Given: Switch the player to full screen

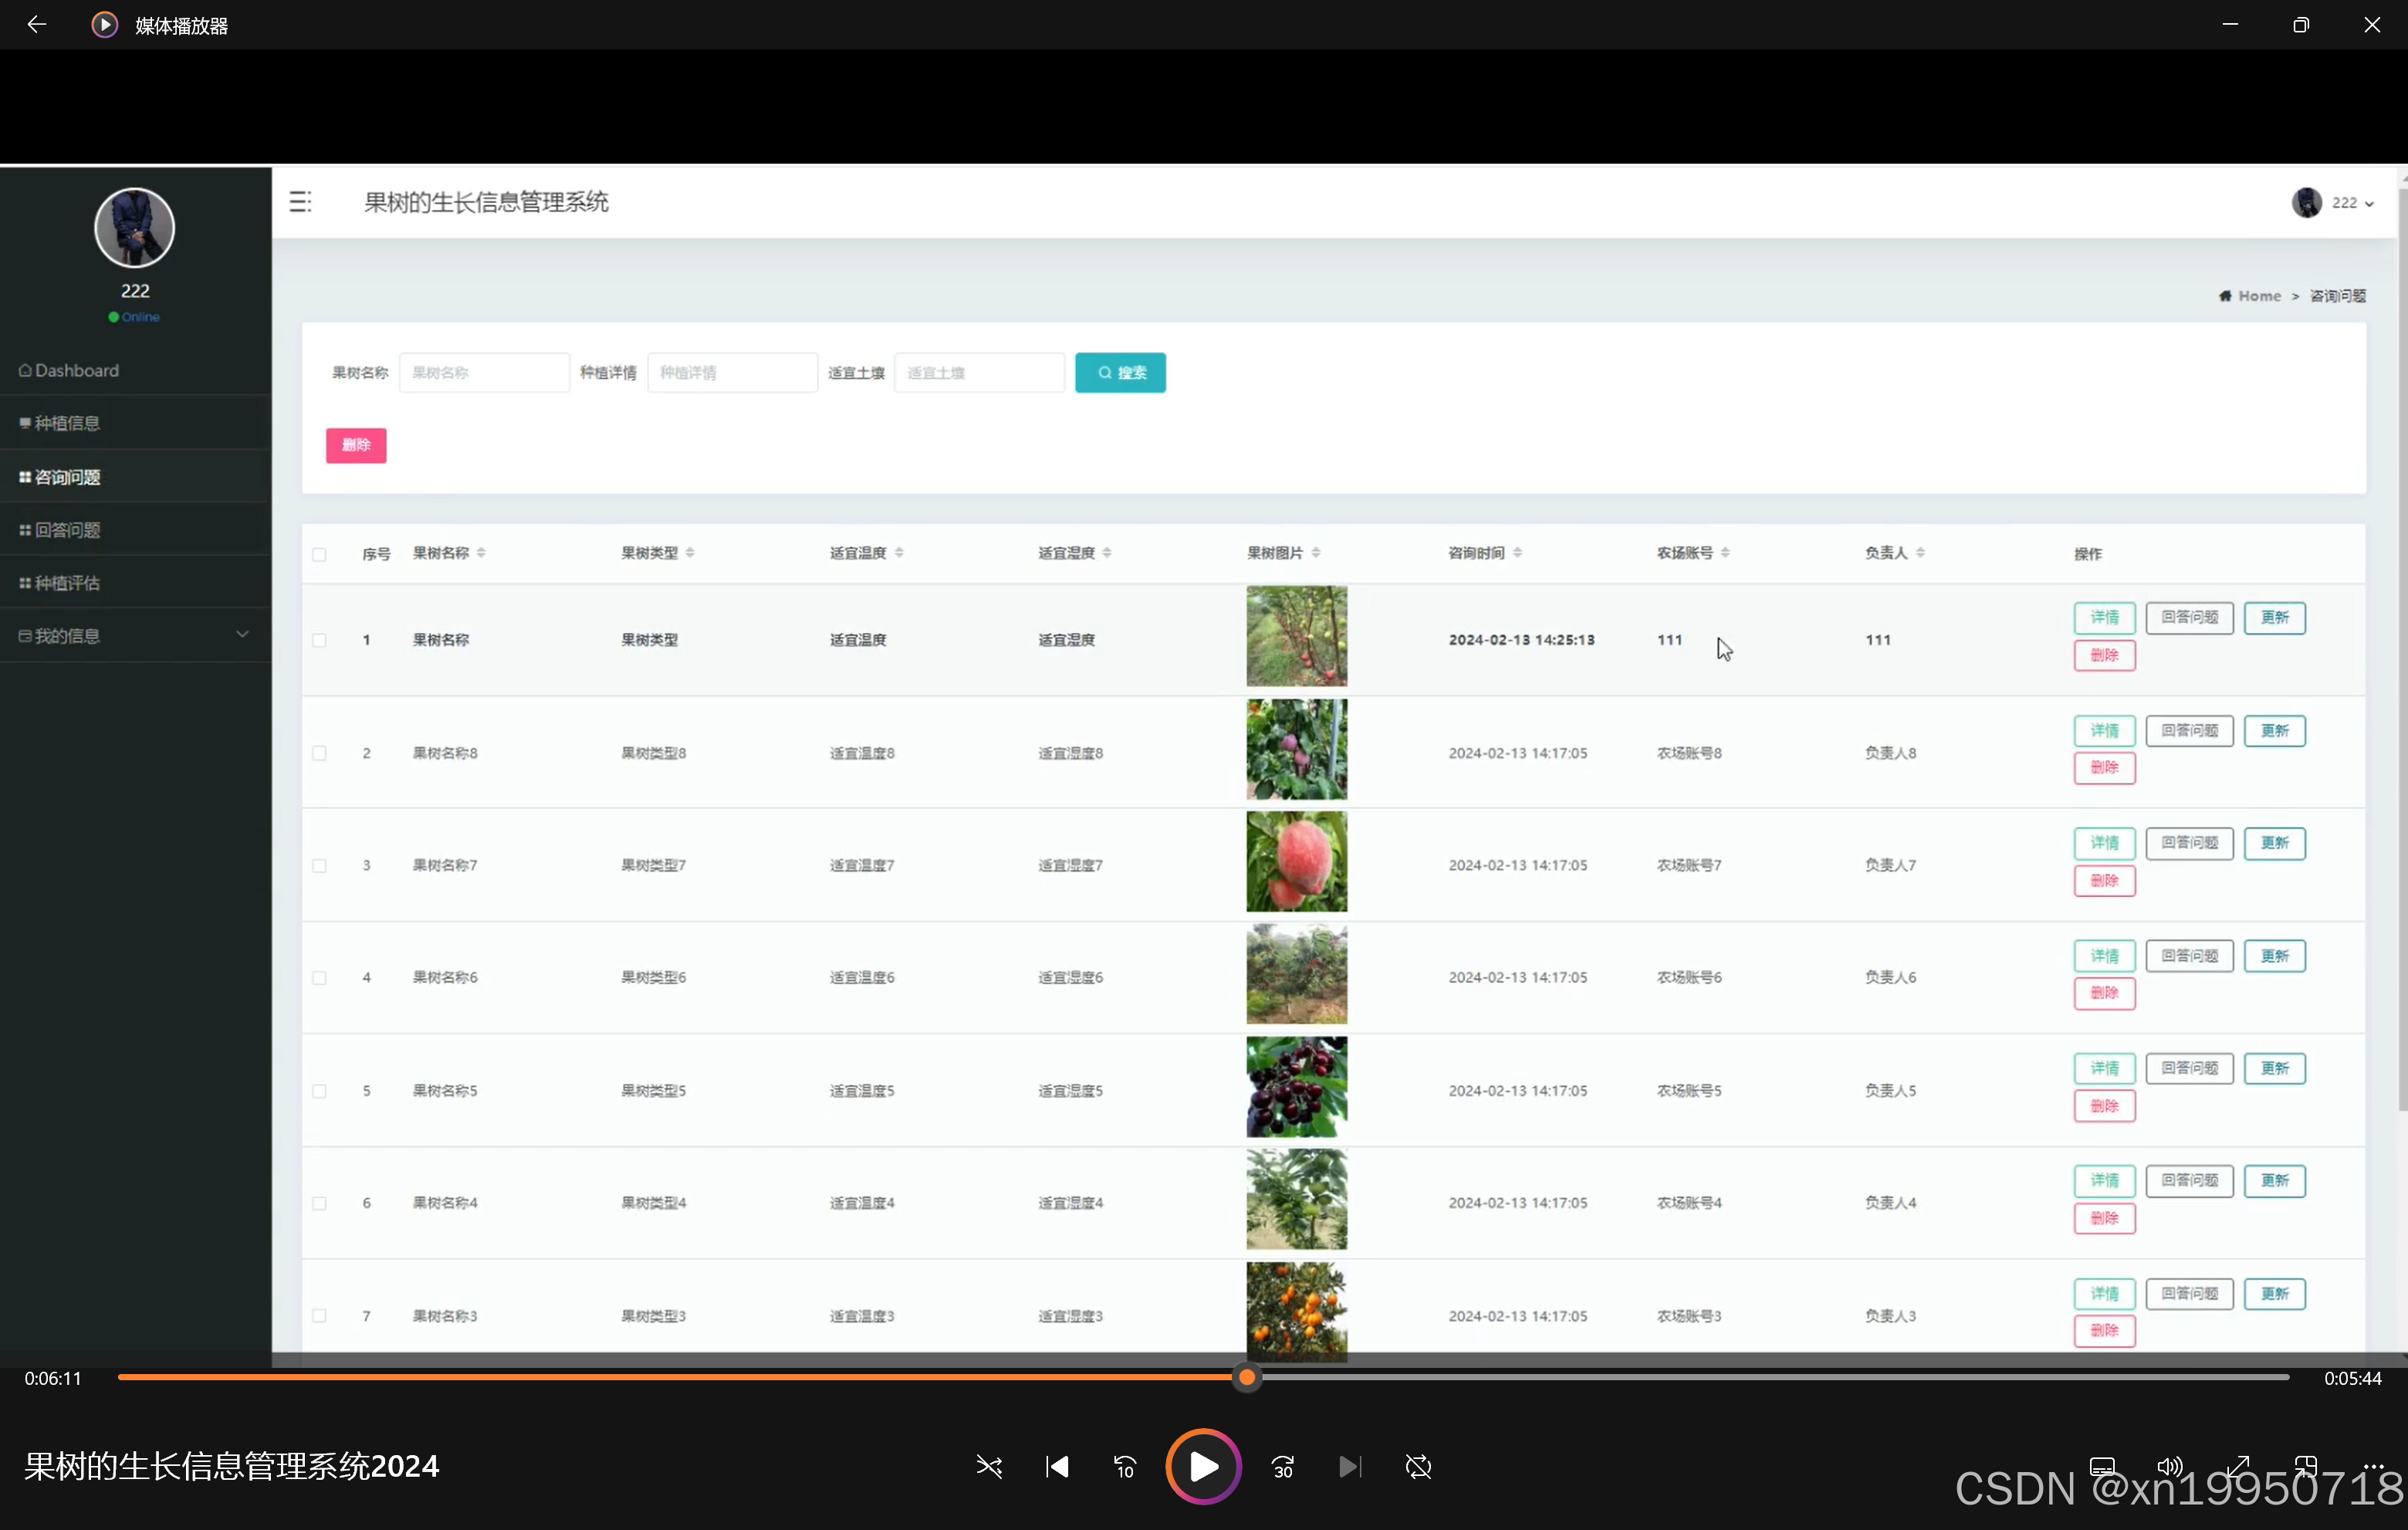Looking at the screenshot, I should click(2238, 1467).
